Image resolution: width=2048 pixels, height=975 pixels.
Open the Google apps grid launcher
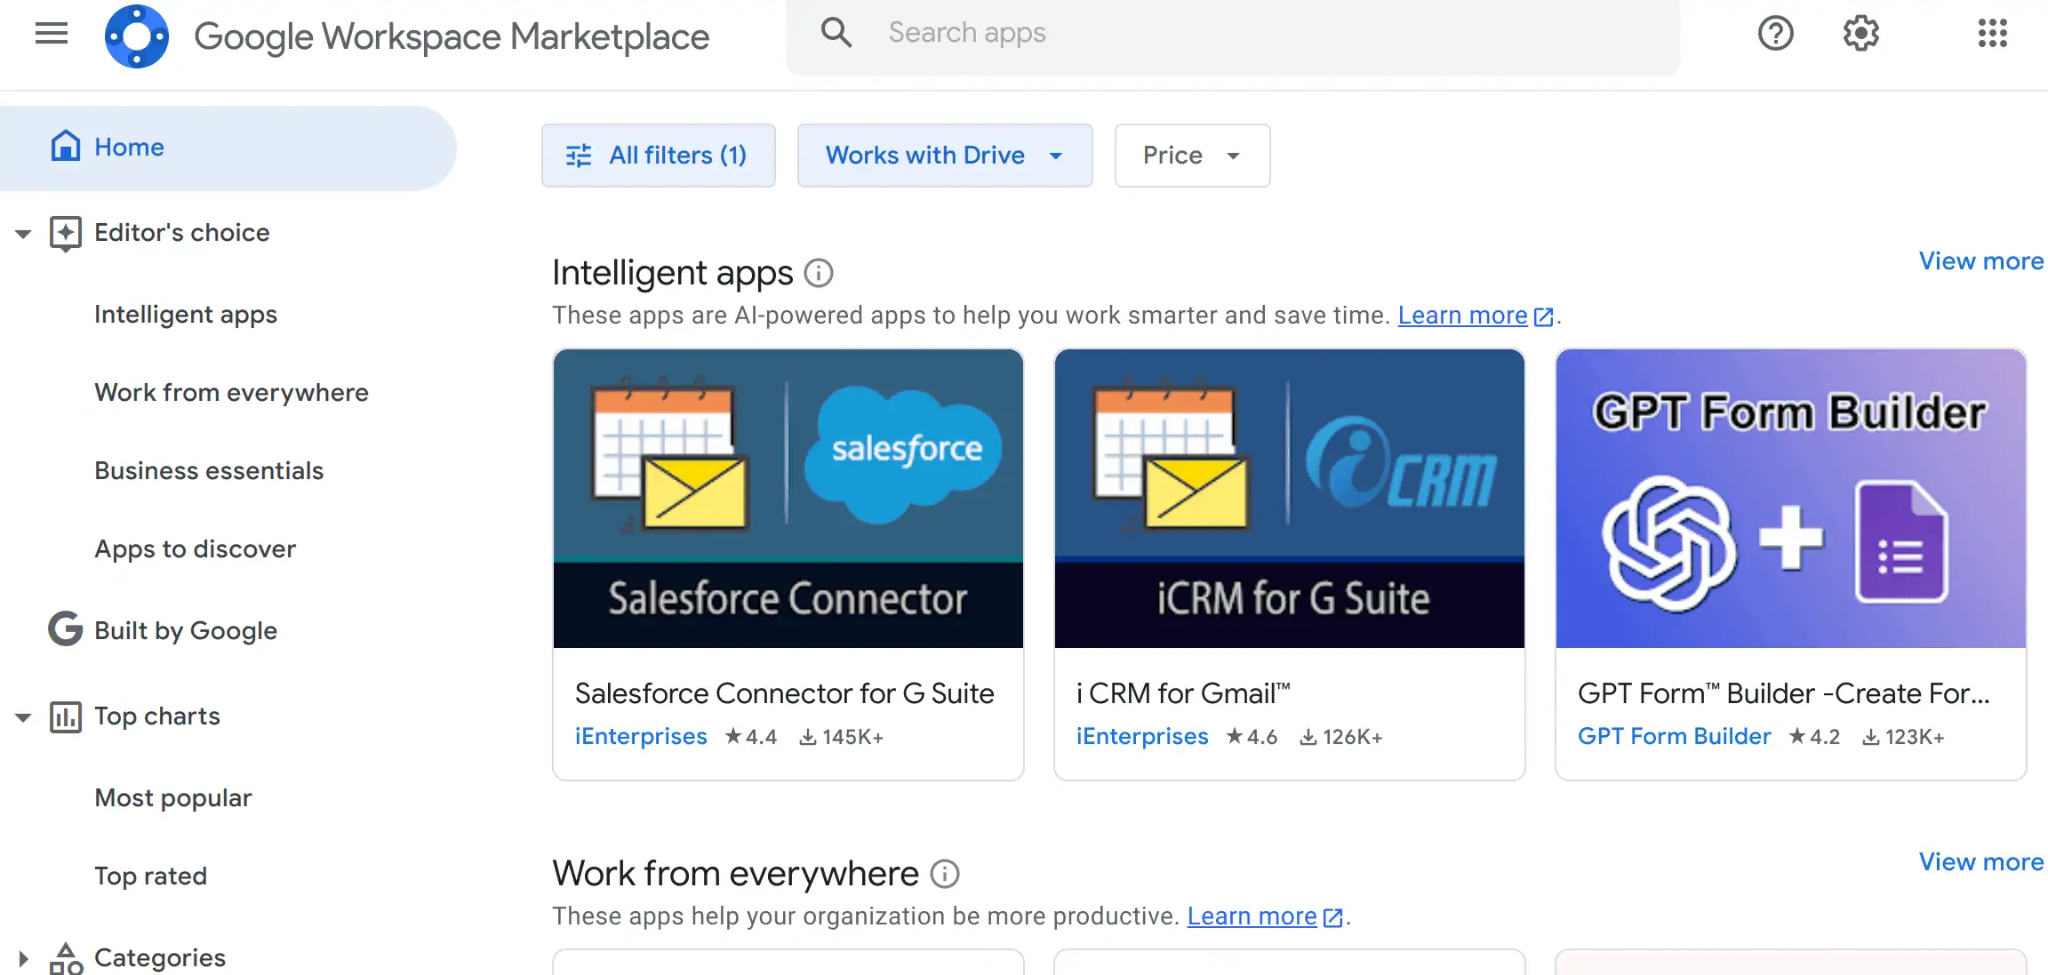(x=1992, y=34)
